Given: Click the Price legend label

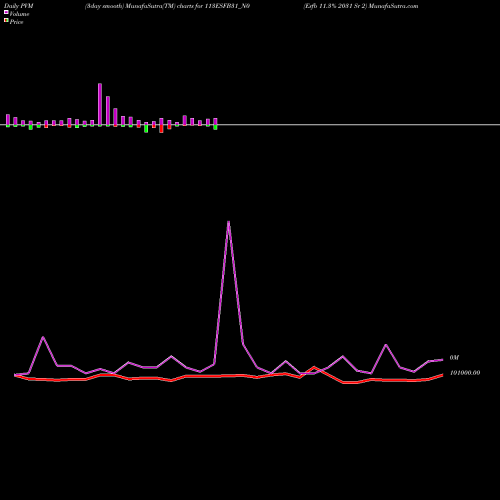Looking at the screenshot, I should coord(16,22).
